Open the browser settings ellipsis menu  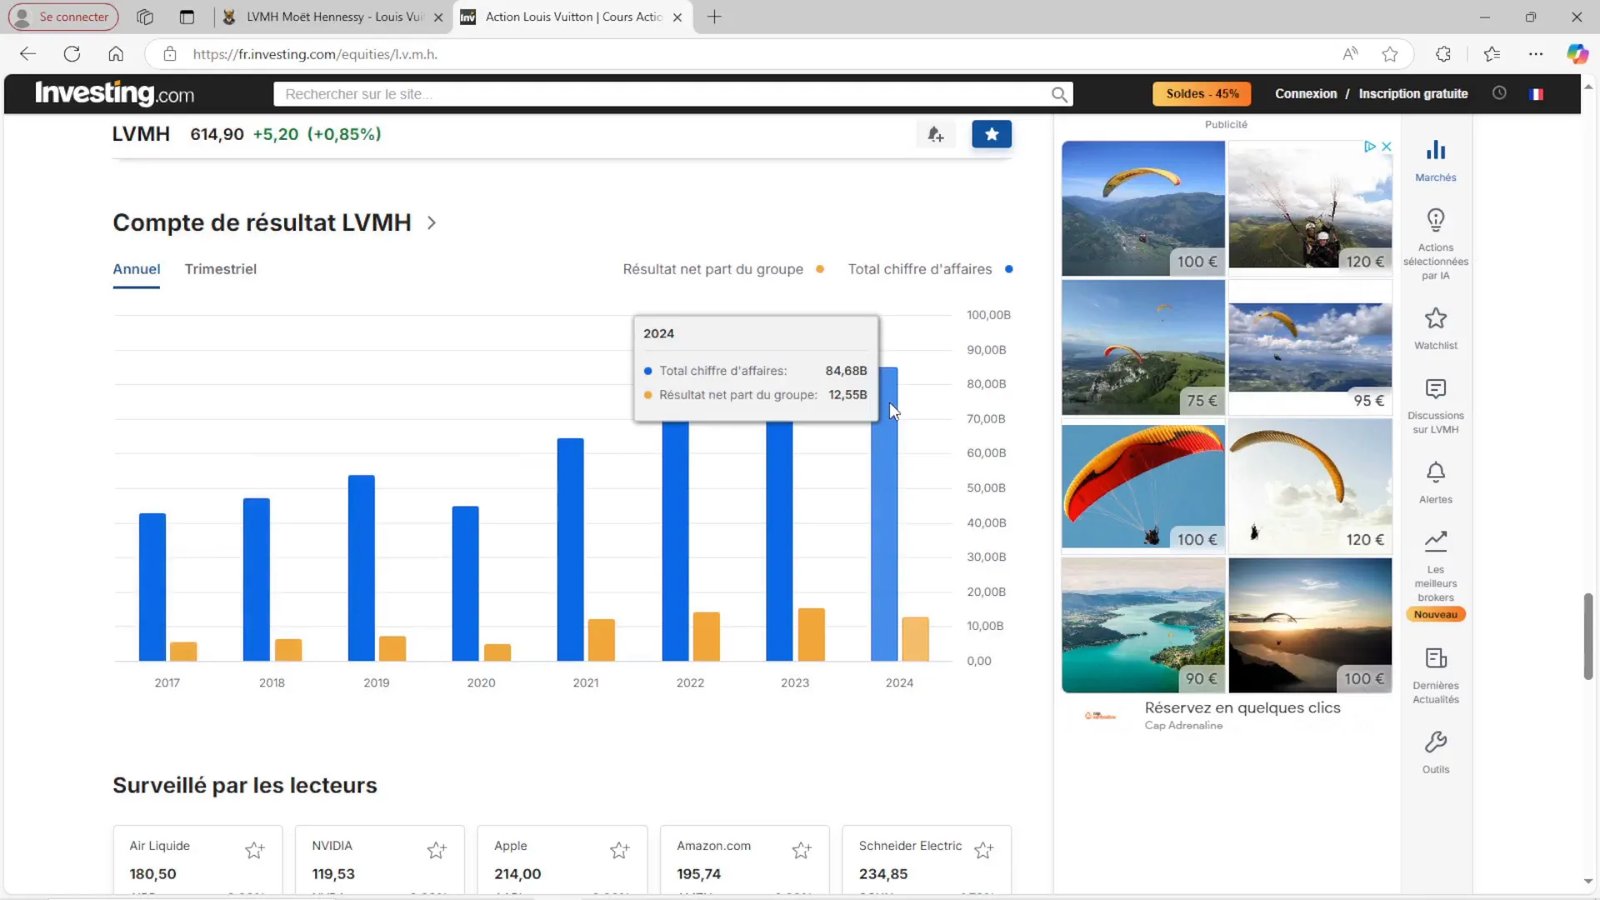pos(1536,54)
